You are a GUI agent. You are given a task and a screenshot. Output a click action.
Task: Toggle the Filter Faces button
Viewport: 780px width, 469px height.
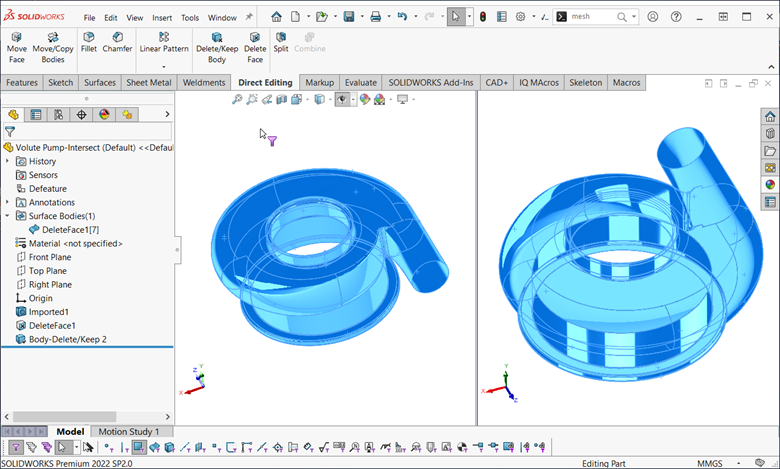coord(139,447)
